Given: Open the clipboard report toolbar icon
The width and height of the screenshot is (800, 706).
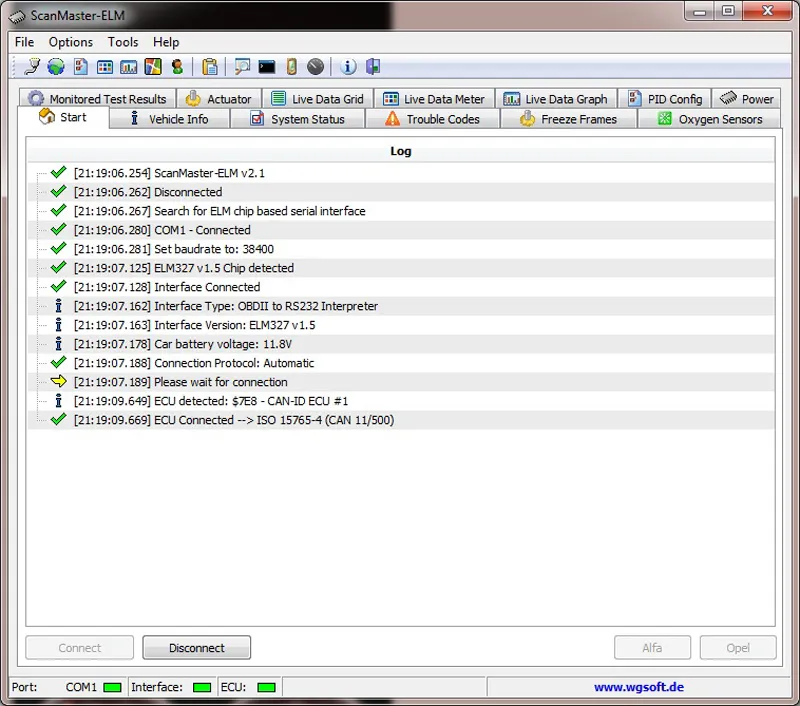Looking at the screenshot, I should pyautogui.click(x=210, y=67).
